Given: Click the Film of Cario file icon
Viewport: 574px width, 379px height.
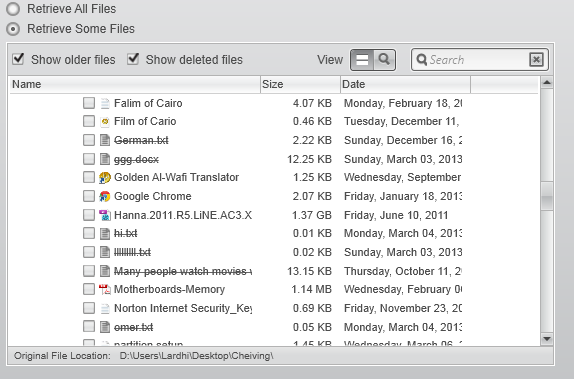Looking at the screenshot, I should [105, 121].
